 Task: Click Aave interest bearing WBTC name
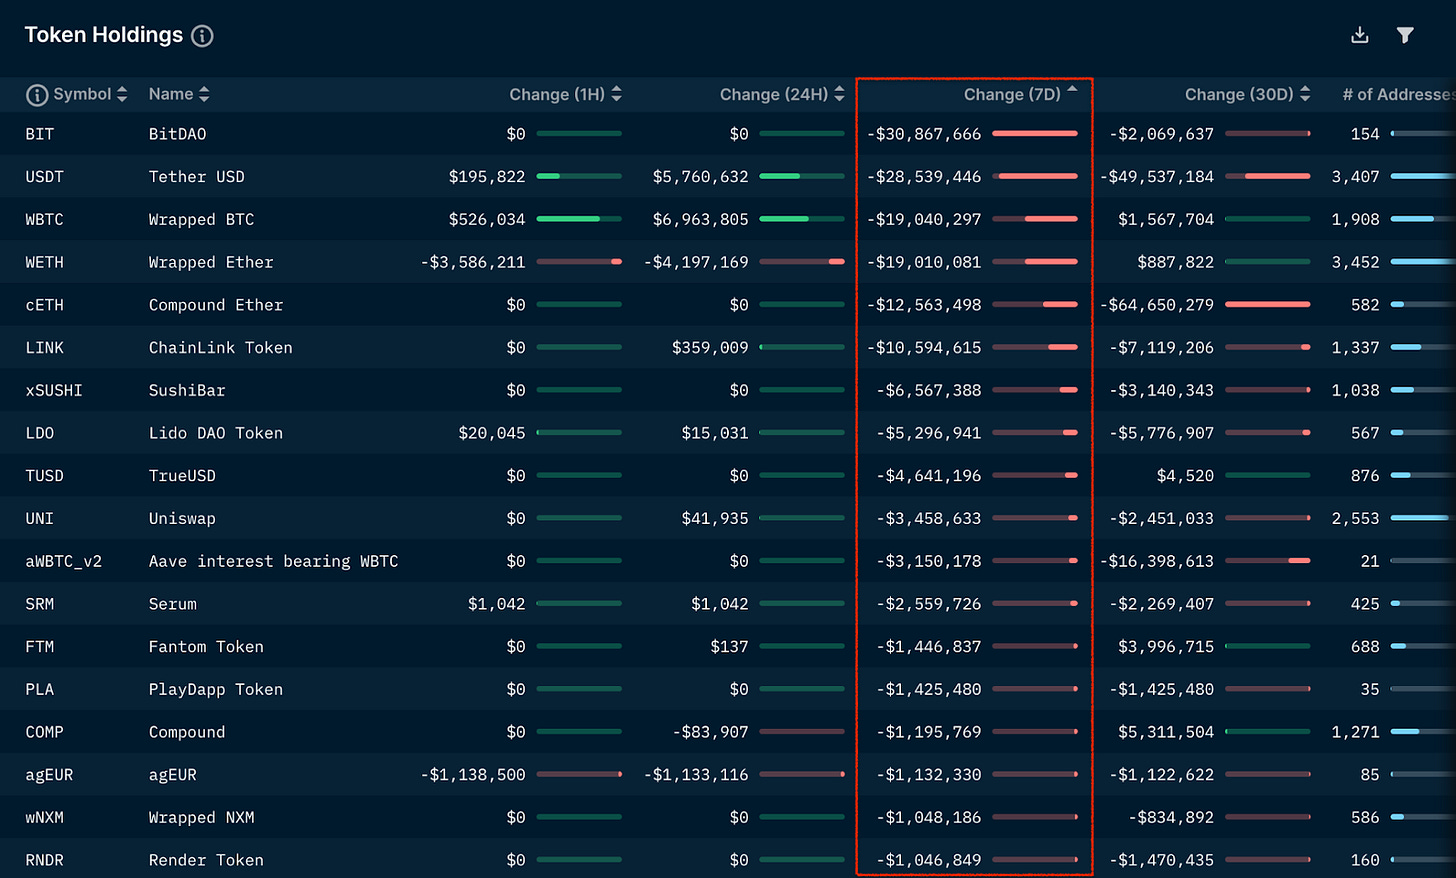[x=274, y=562]
